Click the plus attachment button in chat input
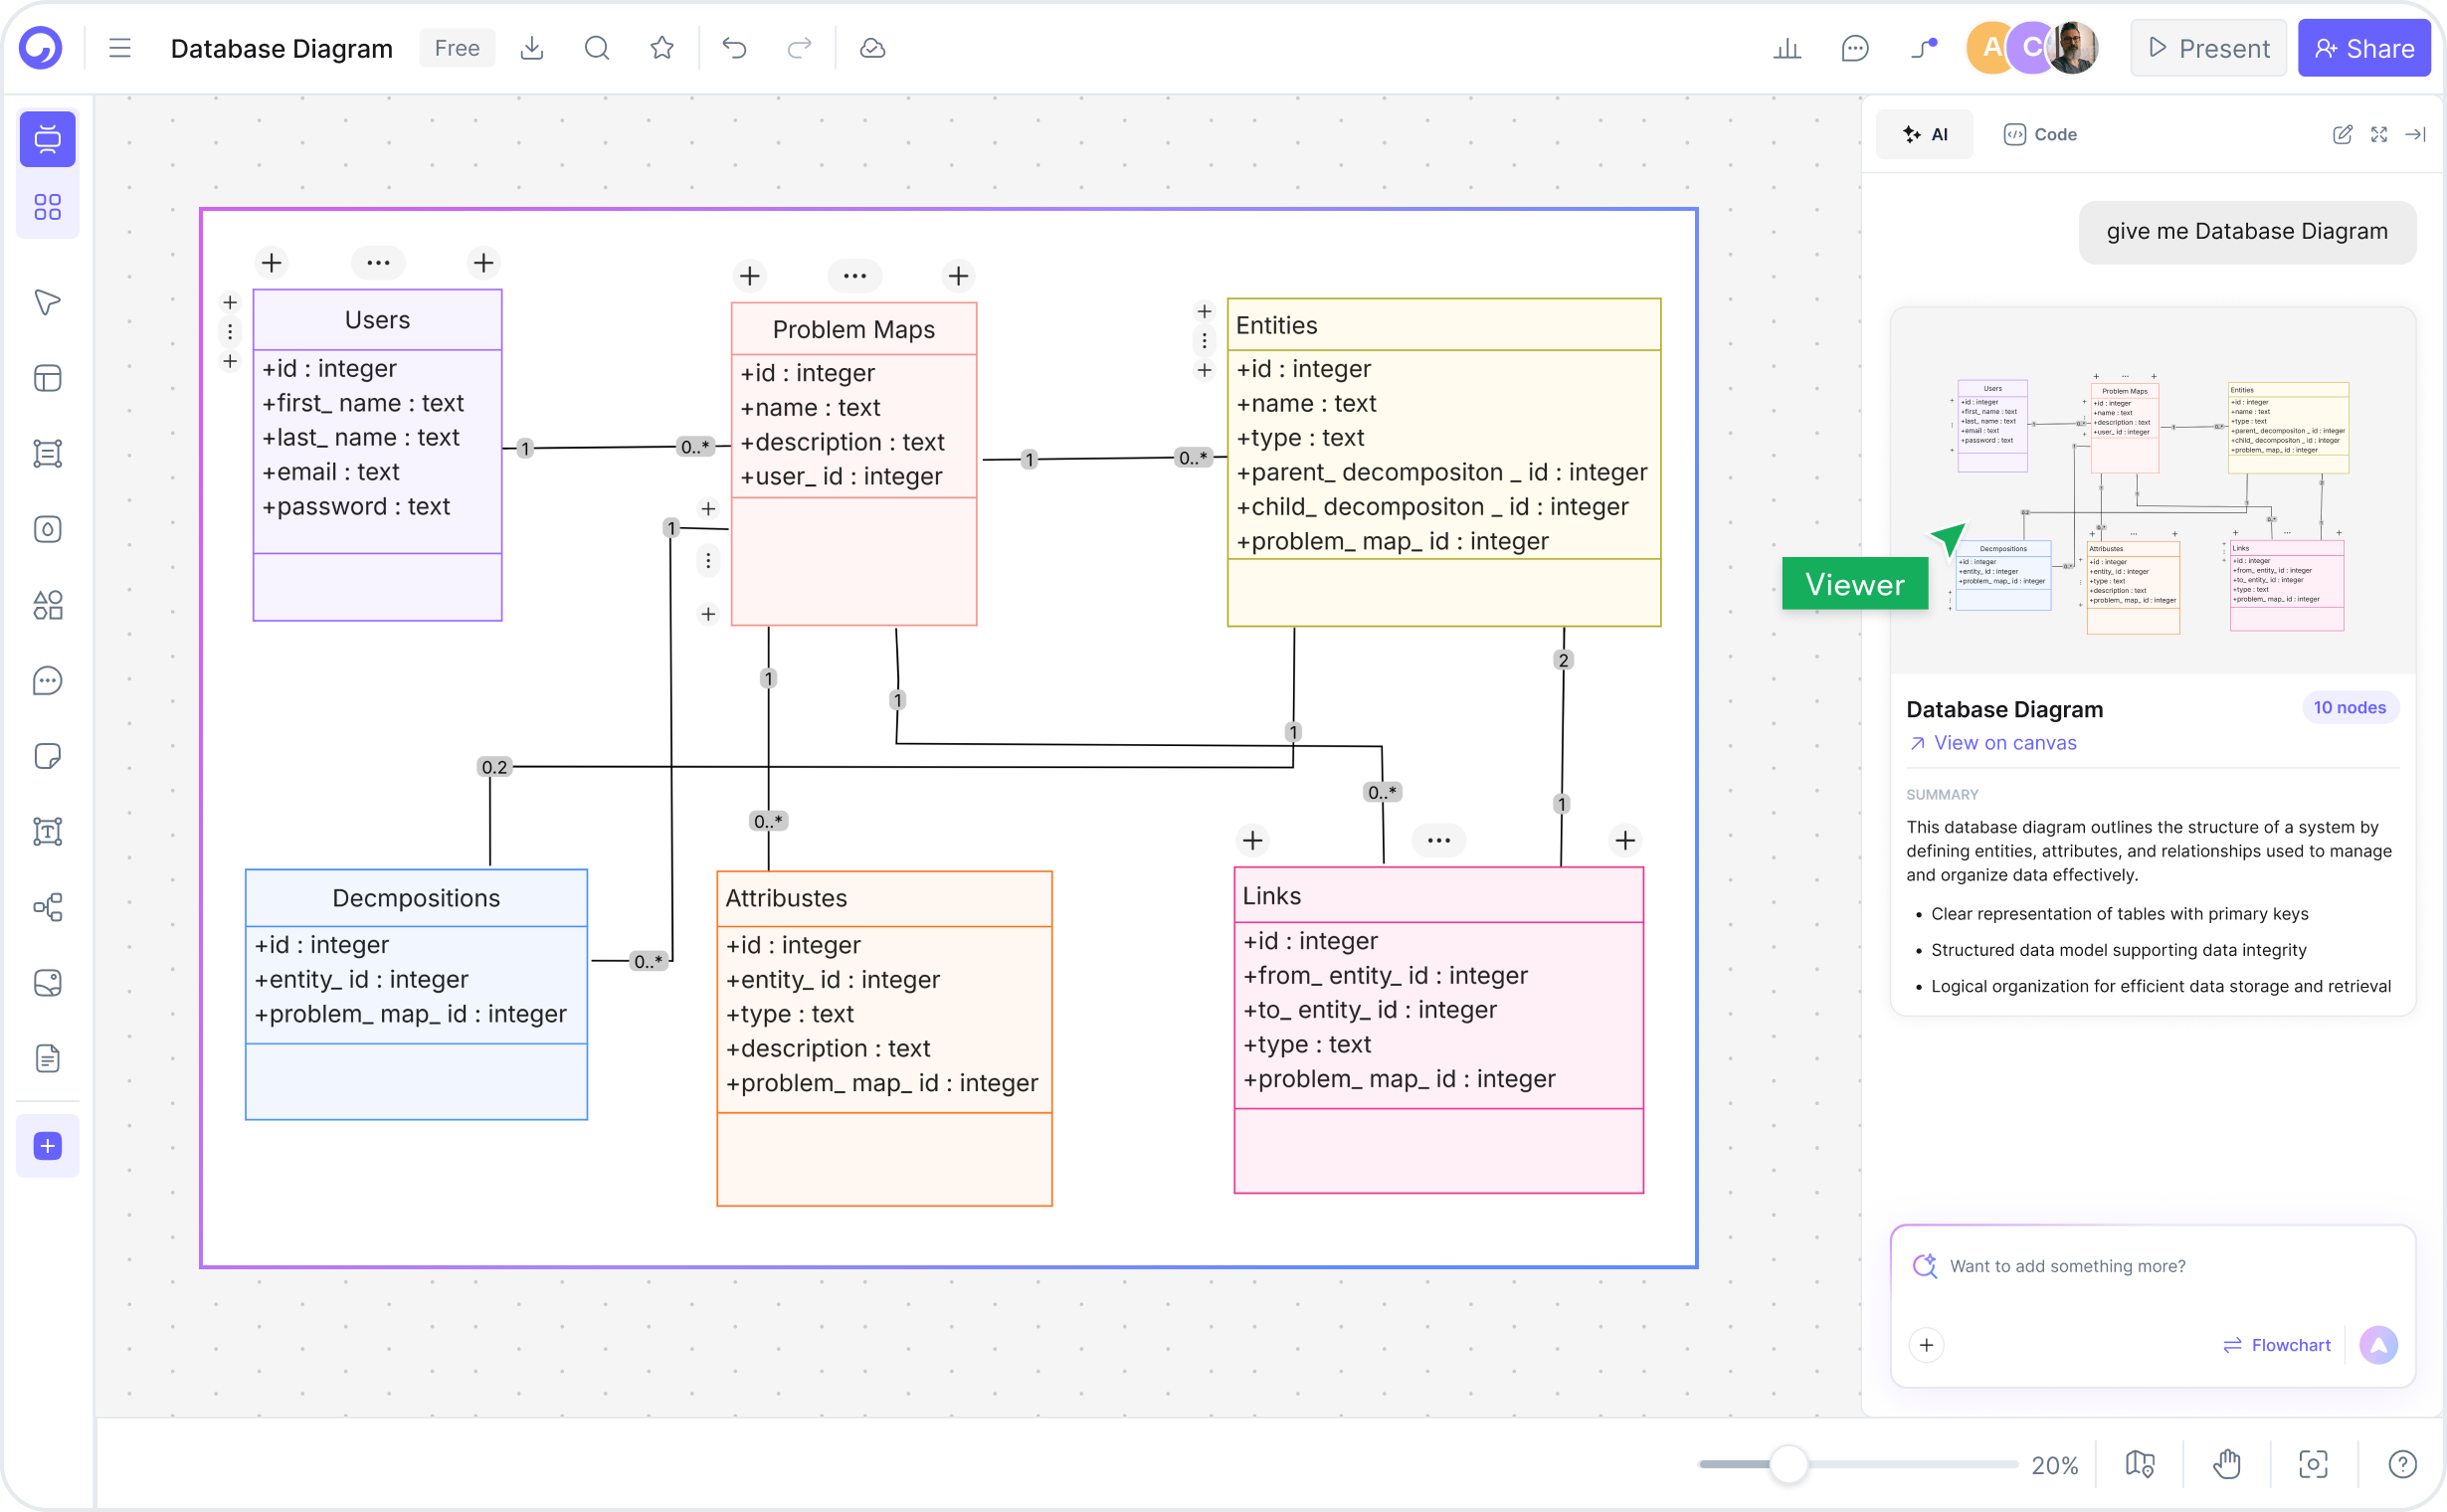The width and height of the screenshot is (2447, 1512). click(x=1926, y=1345)
